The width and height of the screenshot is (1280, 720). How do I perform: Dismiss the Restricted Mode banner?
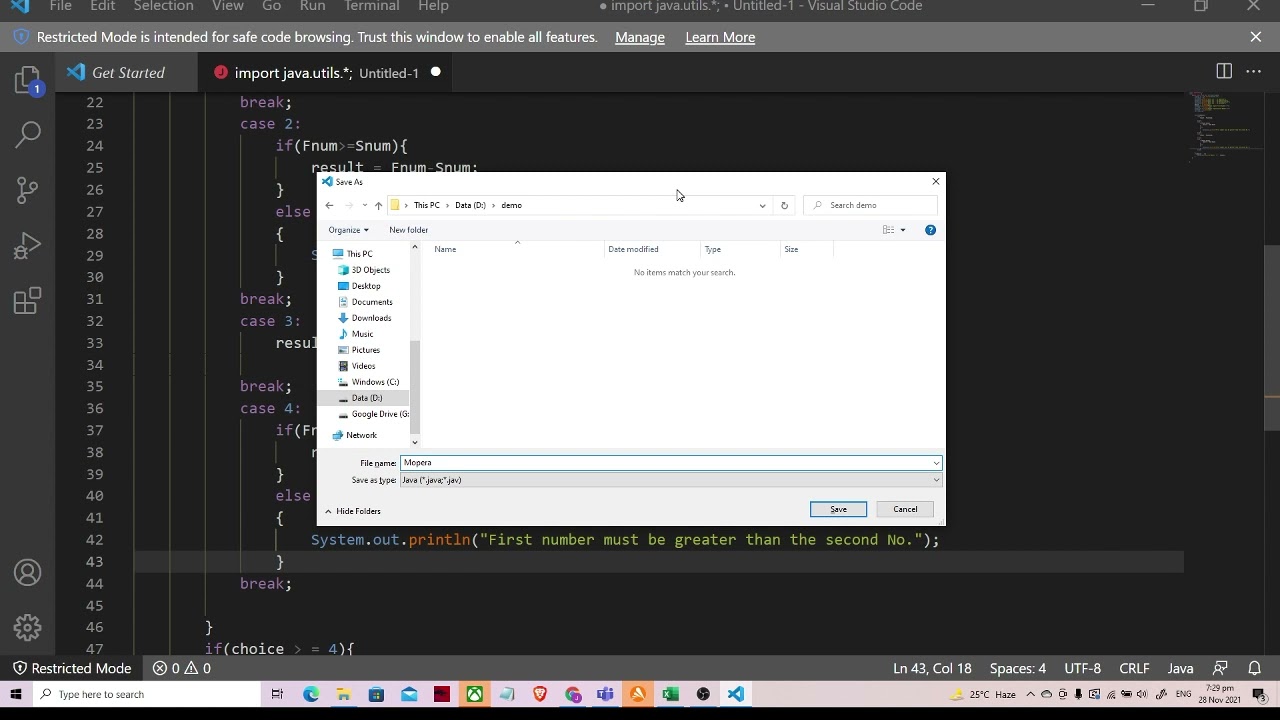[1256, 37]
